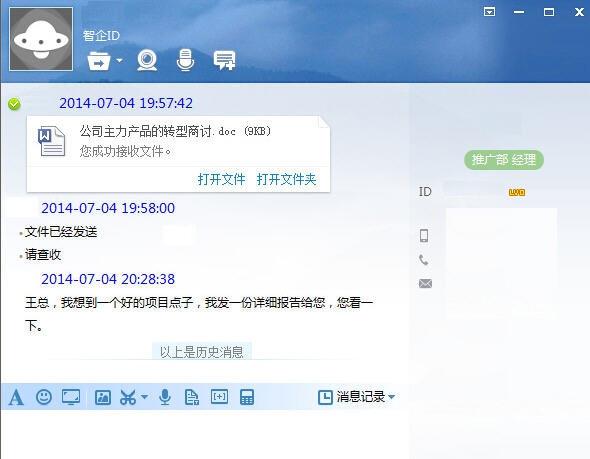Insert a picture with image icon

point(103,397)
